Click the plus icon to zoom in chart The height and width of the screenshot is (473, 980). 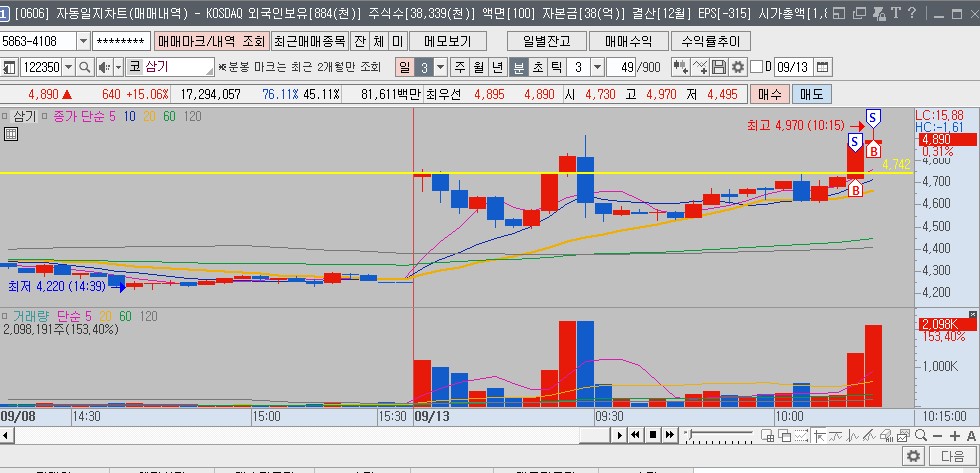click(x=954, y=436)
